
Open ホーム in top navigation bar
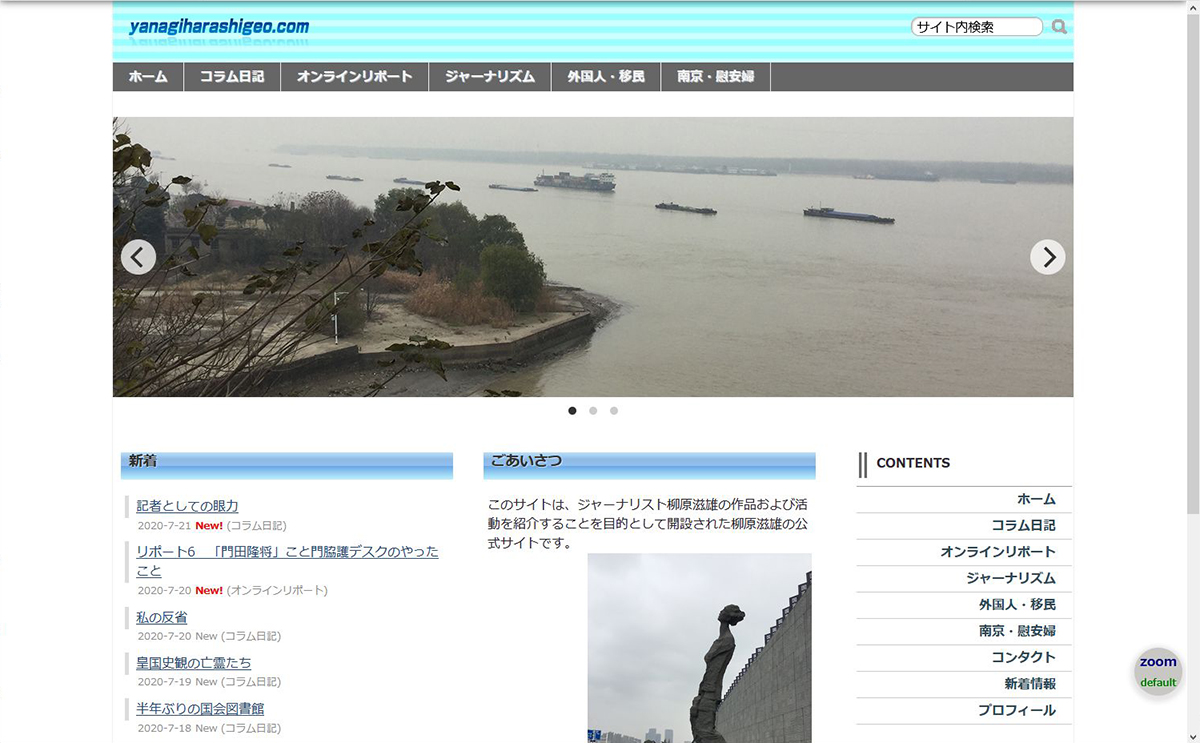(x=148, y=77)
